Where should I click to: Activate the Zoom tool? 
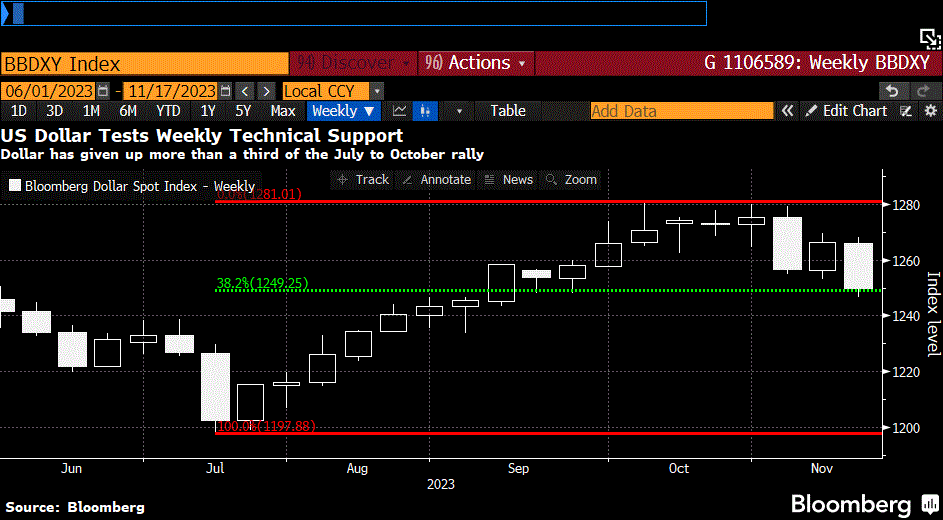(571, 179)
